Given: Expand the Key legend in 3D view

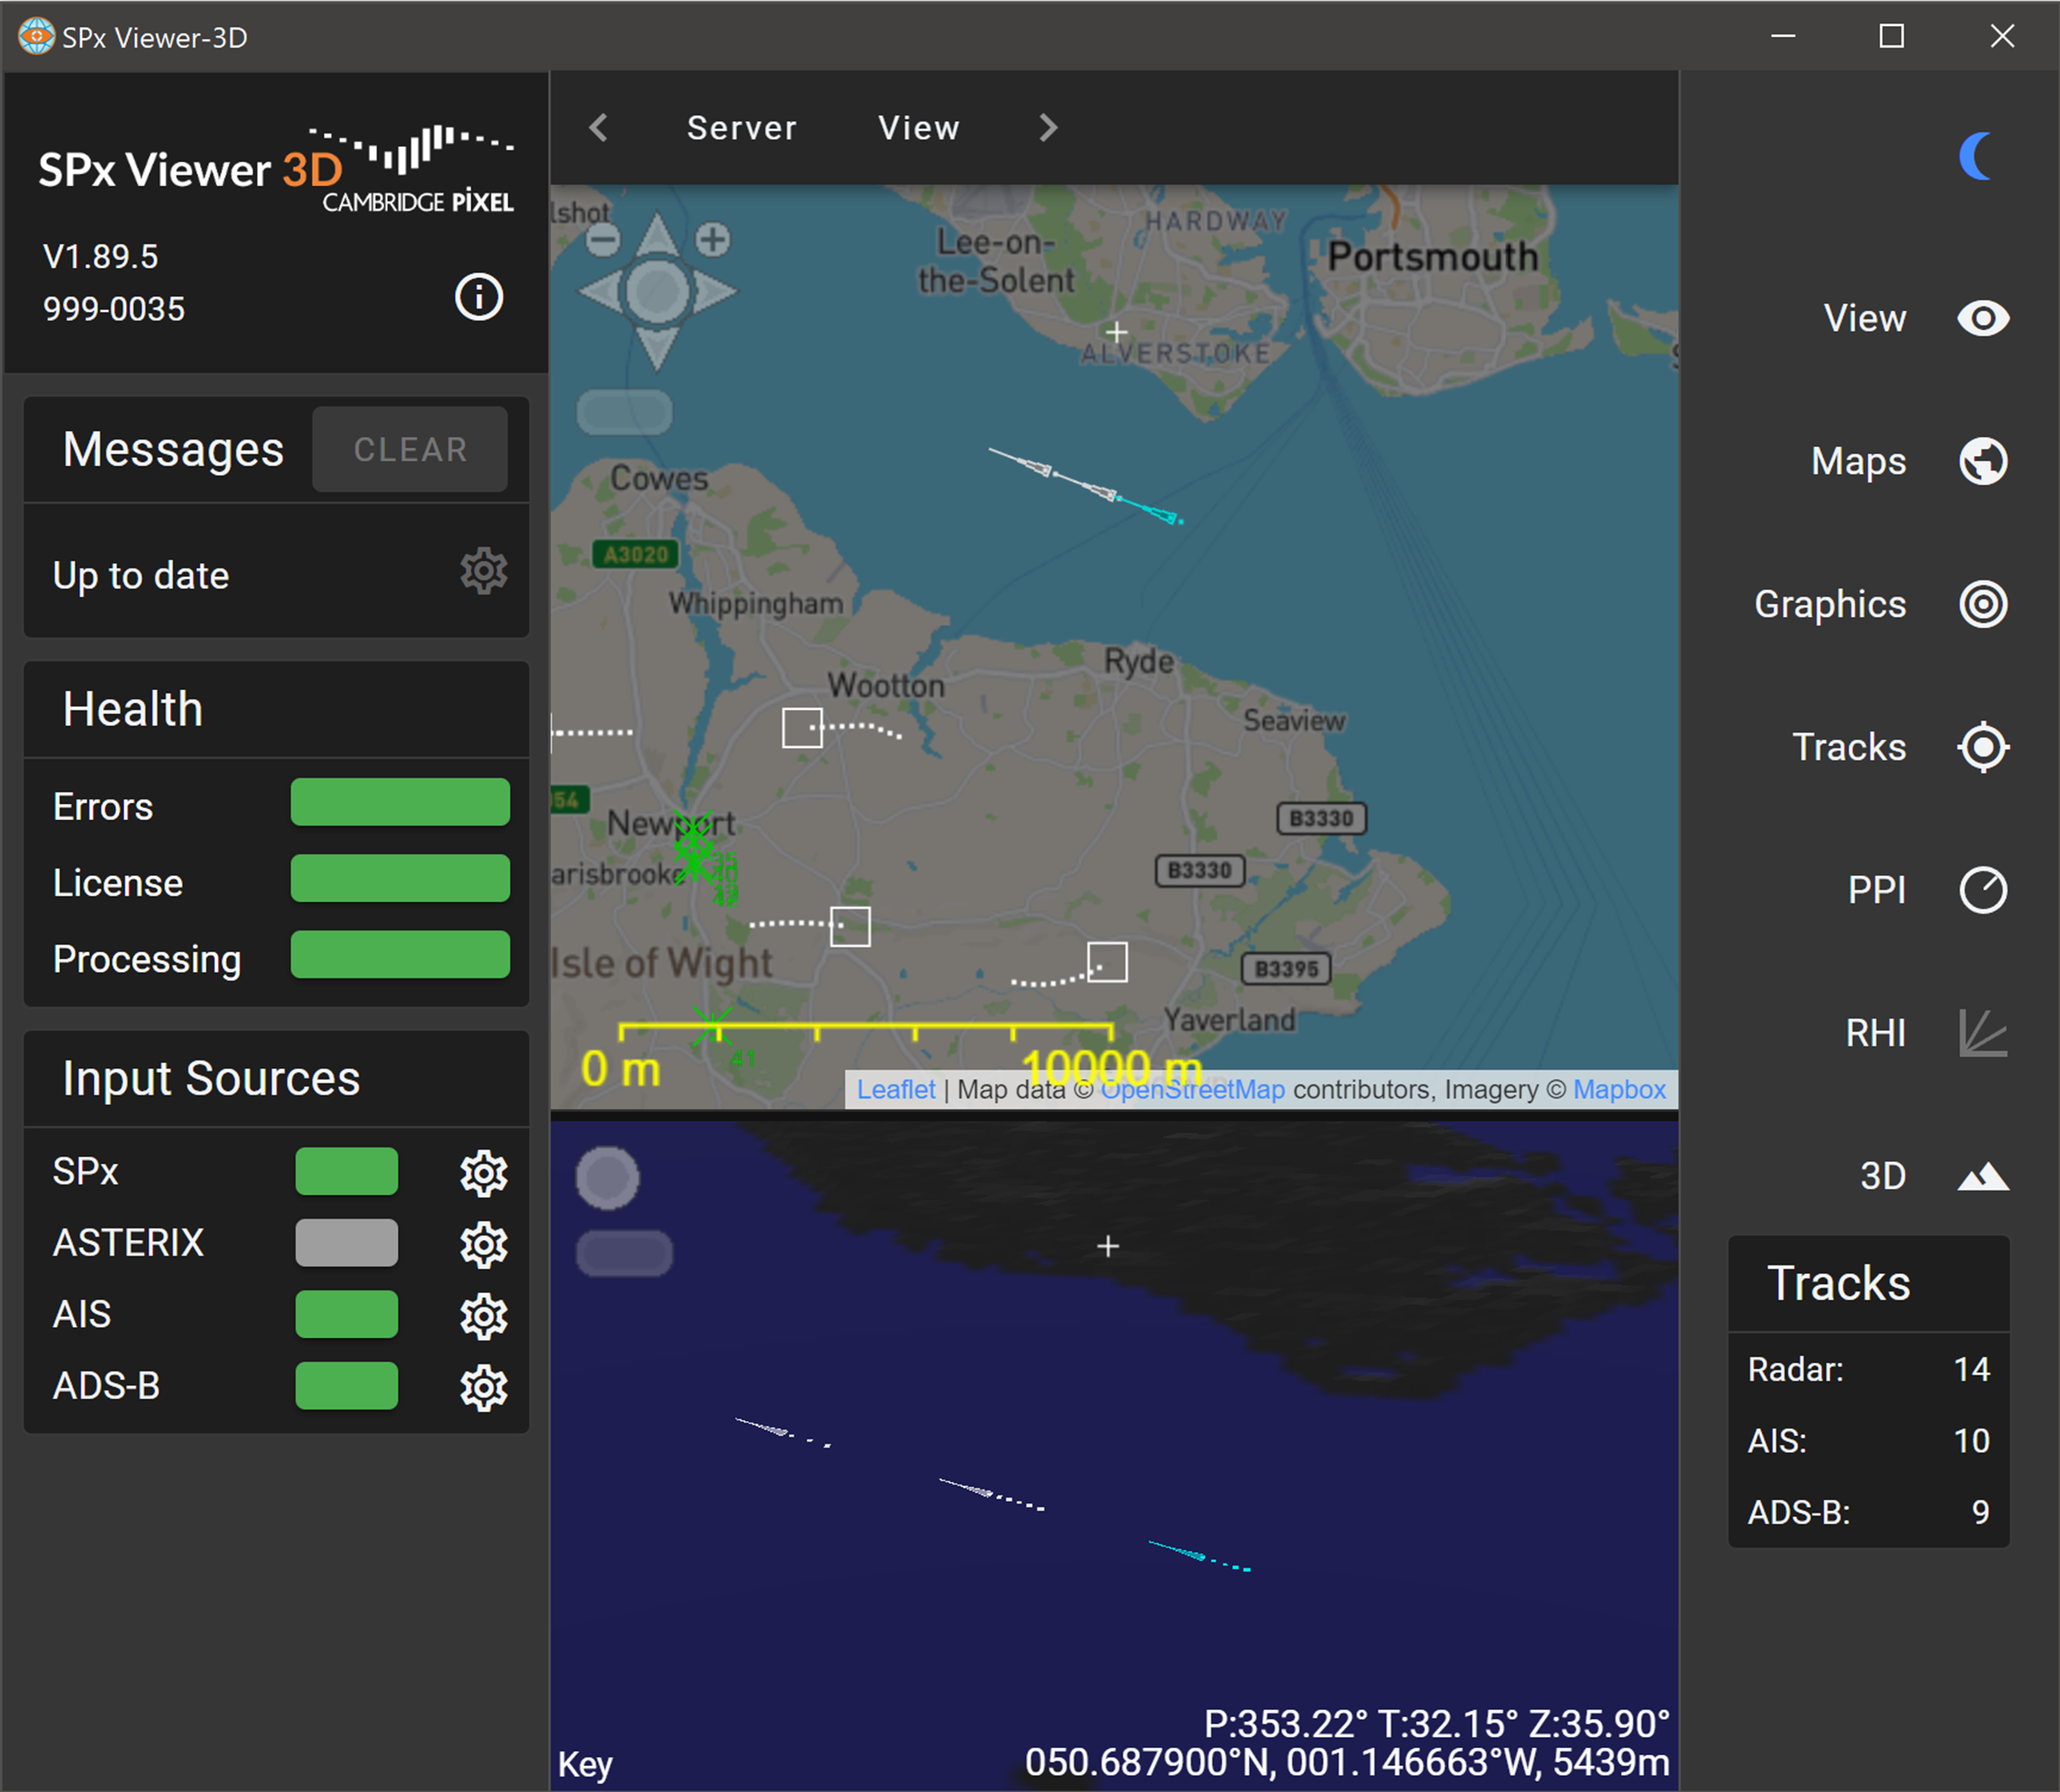Looking at the screenshot, I should [x=585, y=1764].
